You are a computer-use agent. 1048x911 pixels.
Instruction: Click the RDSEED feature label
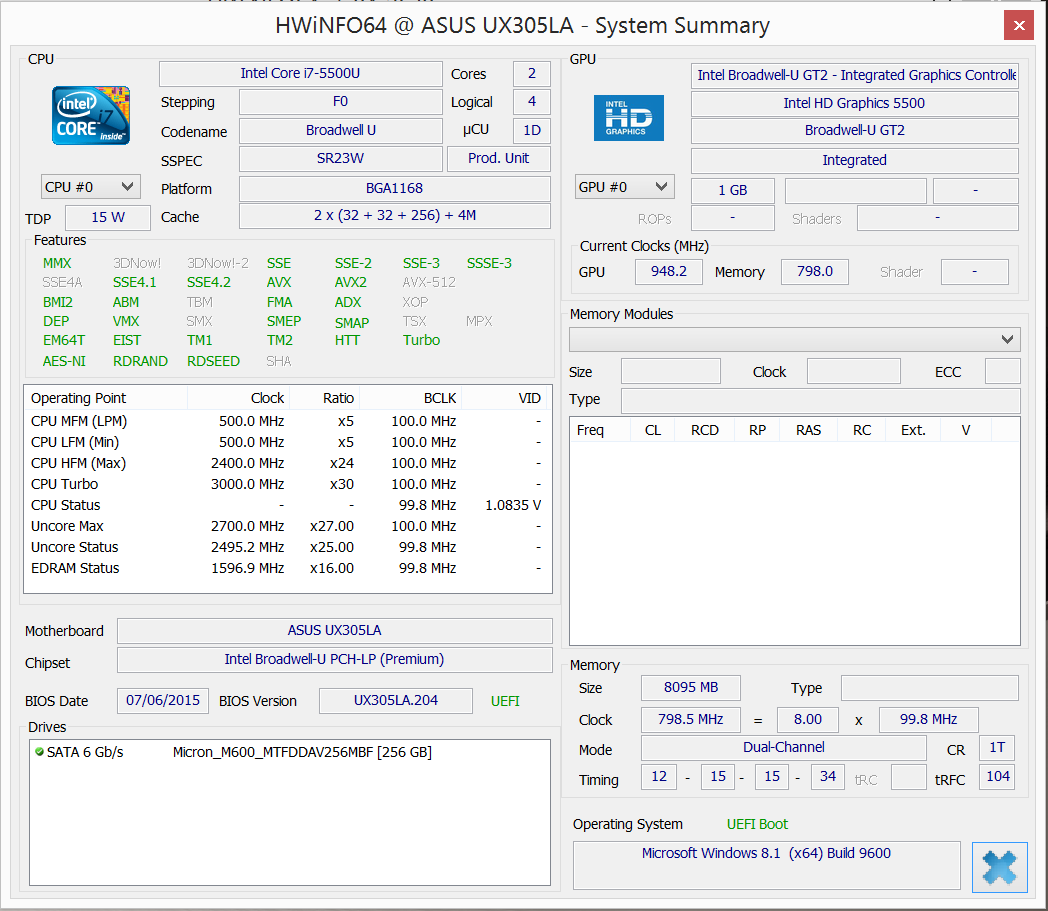[213, 362]
